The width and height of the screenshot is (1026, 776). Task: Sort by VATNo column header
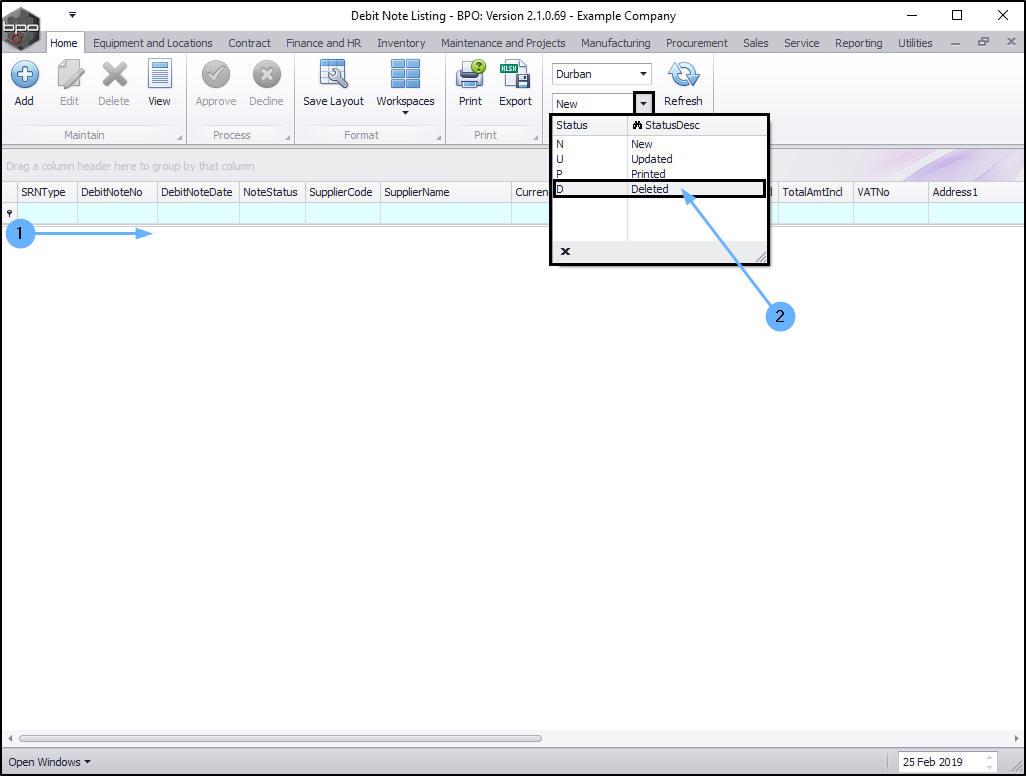click(891, 192)
